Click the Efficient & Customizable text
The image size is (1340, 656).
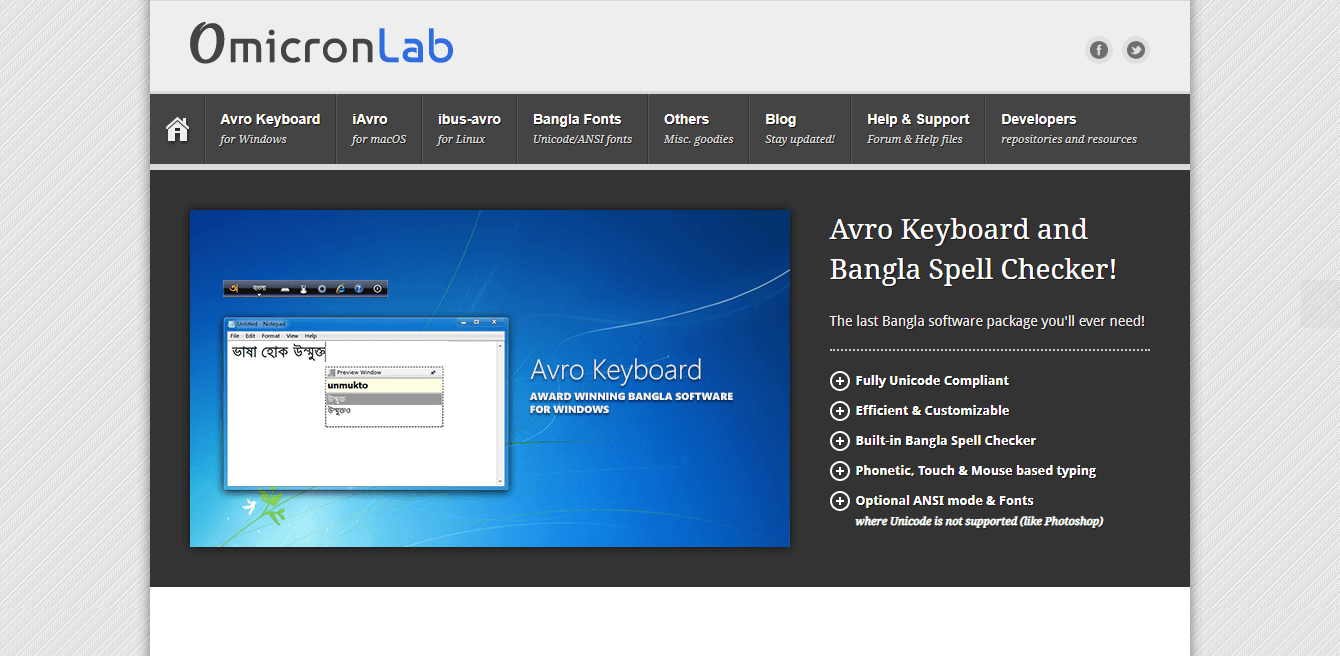click(932, 411)
